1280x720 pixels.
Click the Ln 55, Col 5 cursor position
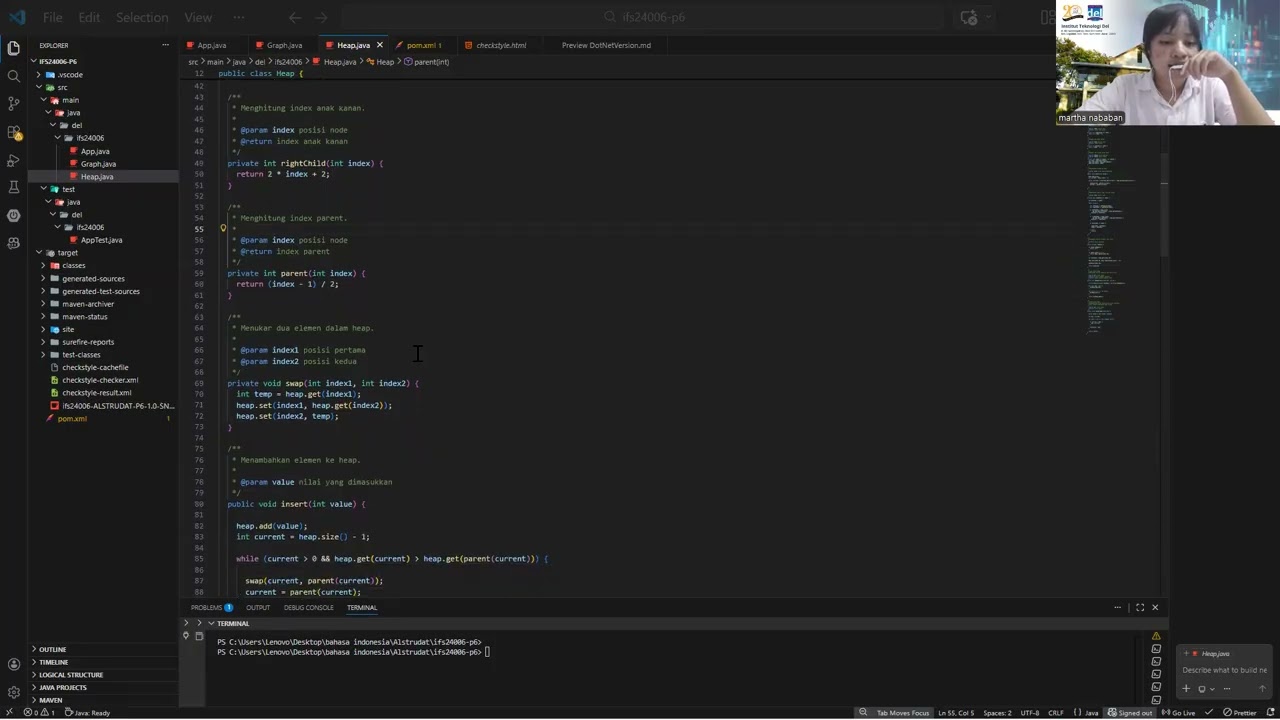tap(956, 713)
